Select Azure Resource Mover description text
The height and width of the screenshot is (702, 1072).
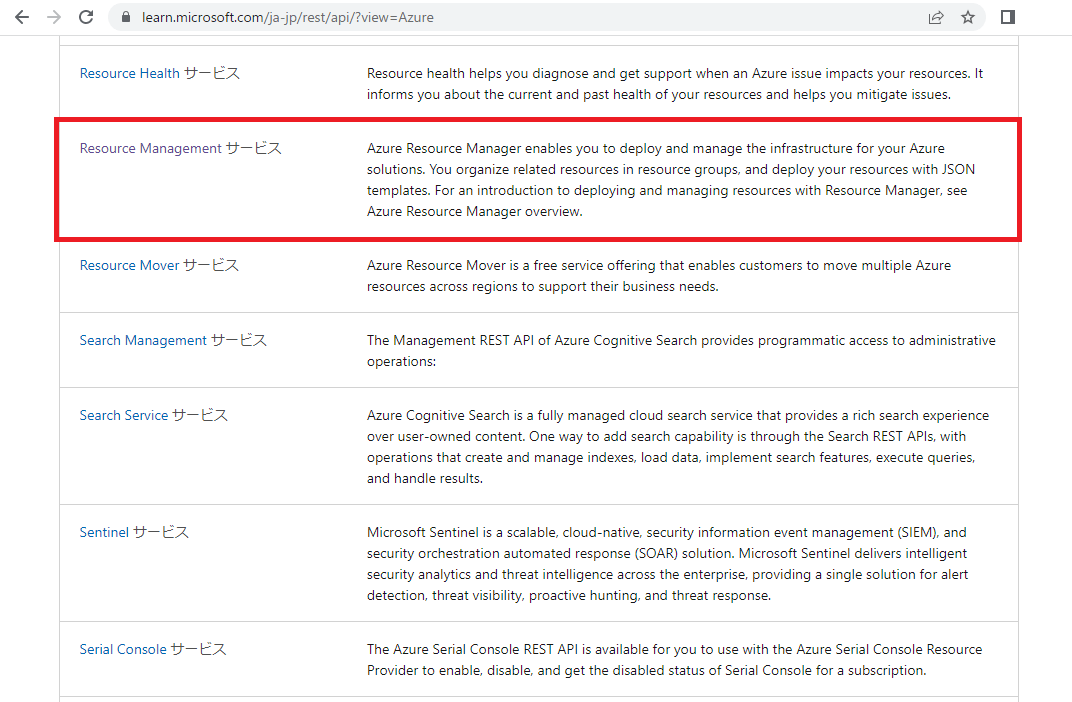(x=659, y=276)
